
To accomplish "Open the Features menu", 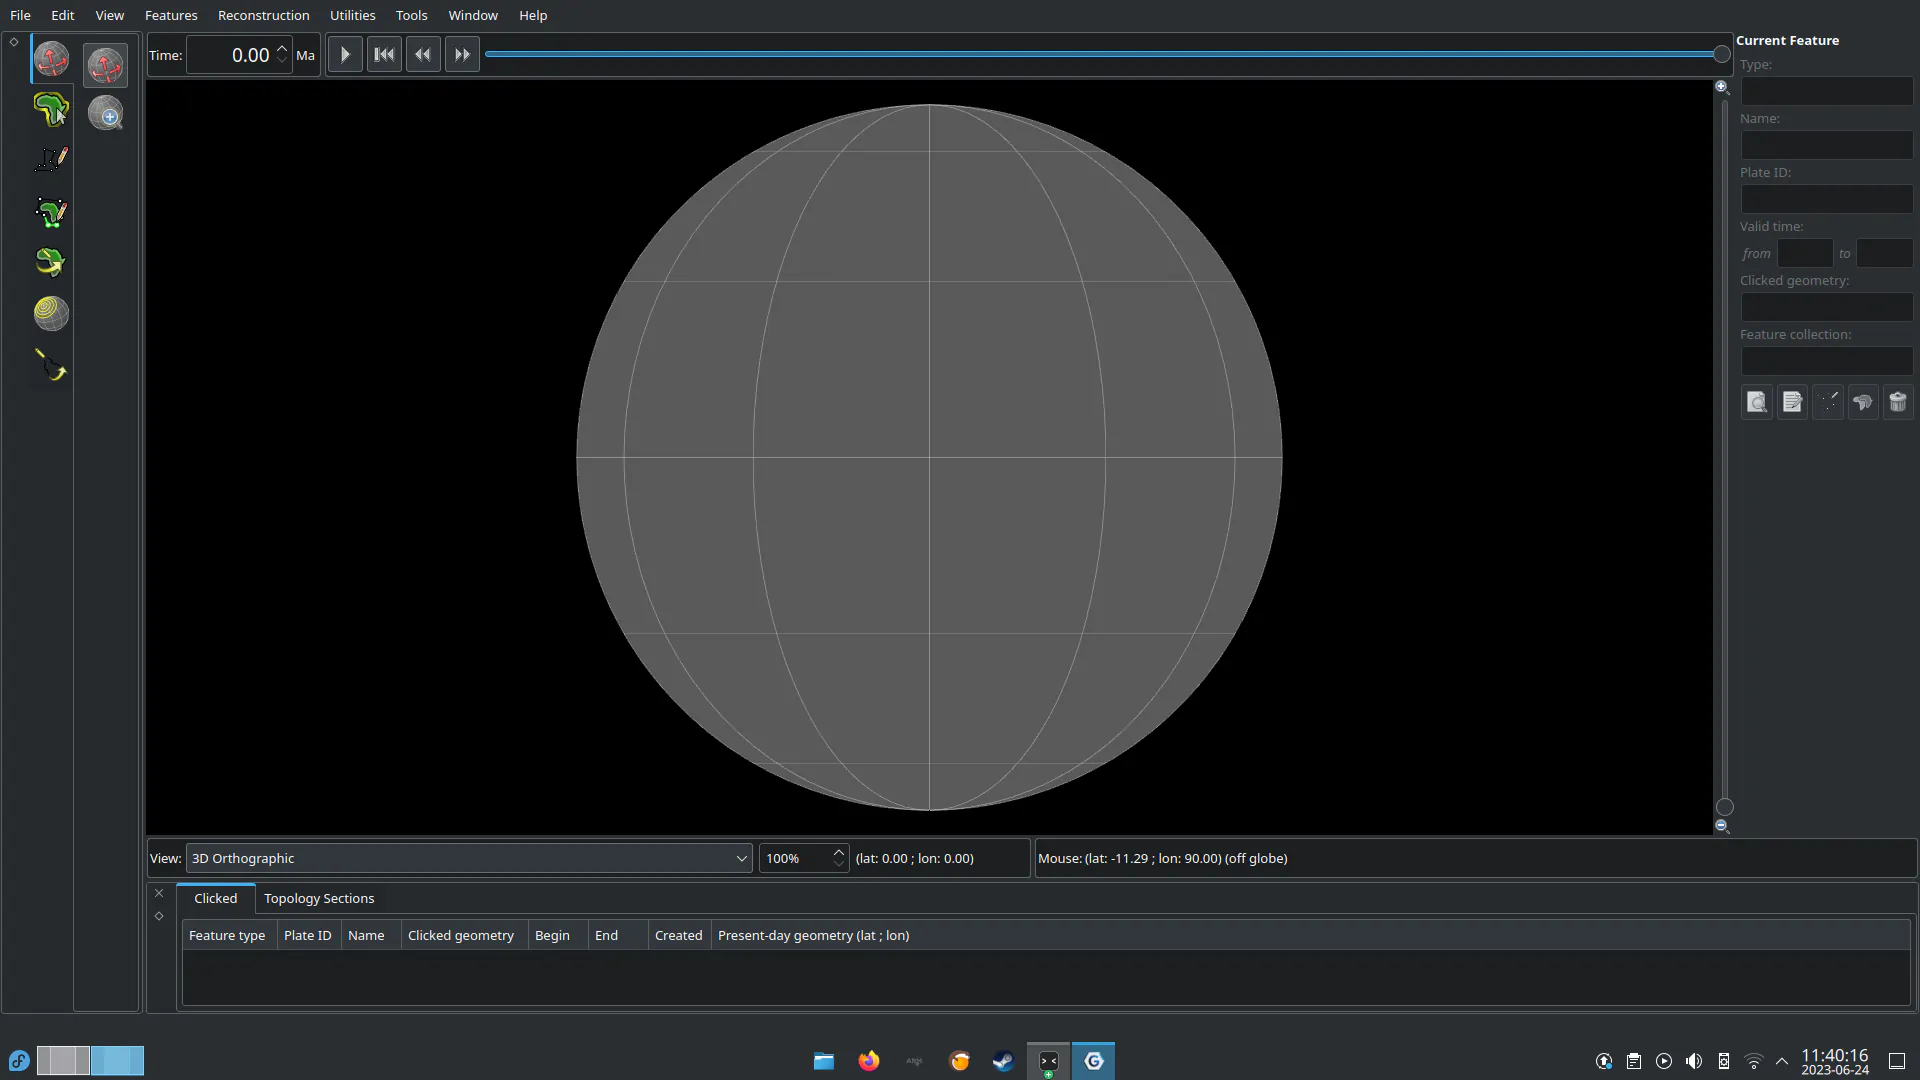I will [x=171, y=15].
